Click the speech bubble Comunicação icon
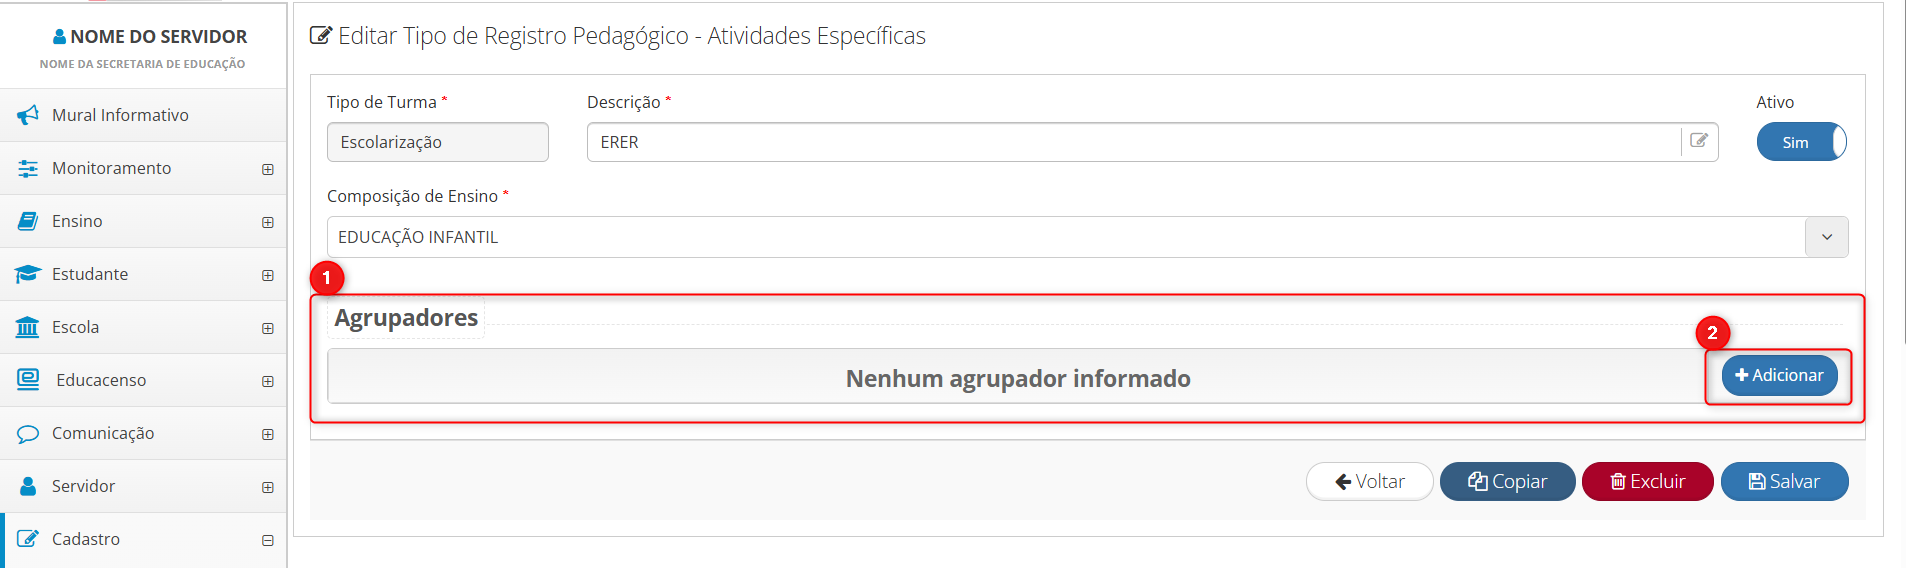This screenshot has height=568, width=1906. [28, 433]
